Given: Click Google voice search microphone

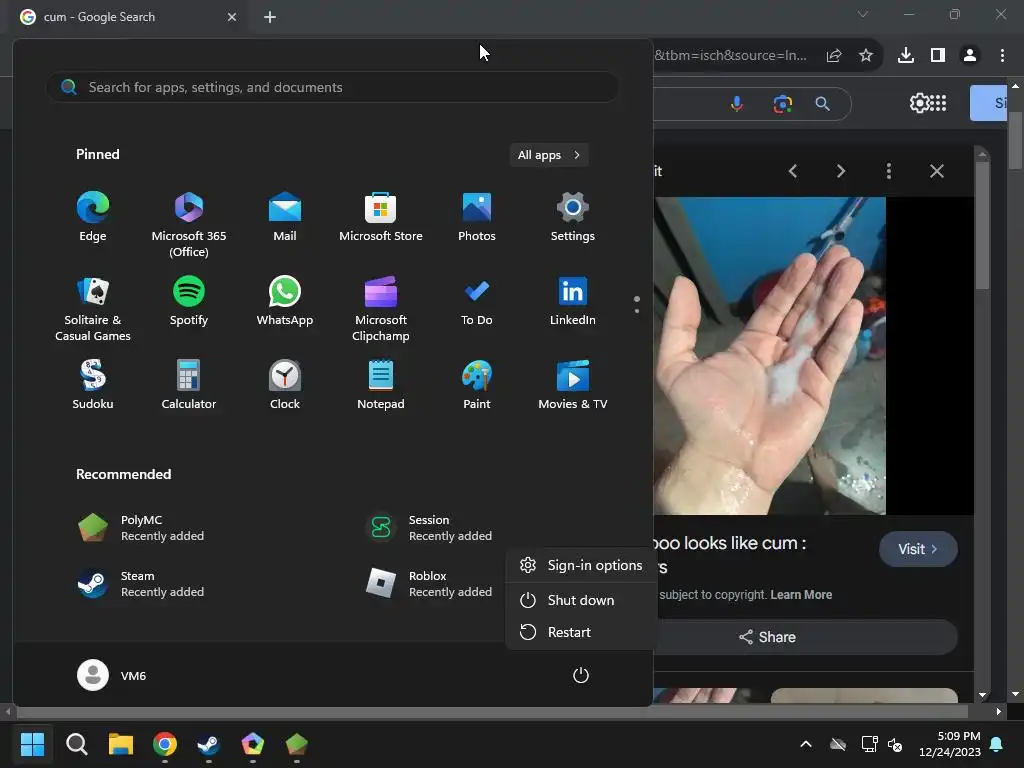Looking at the screenshot, I should pyautogui.click(x=737, y=104).
